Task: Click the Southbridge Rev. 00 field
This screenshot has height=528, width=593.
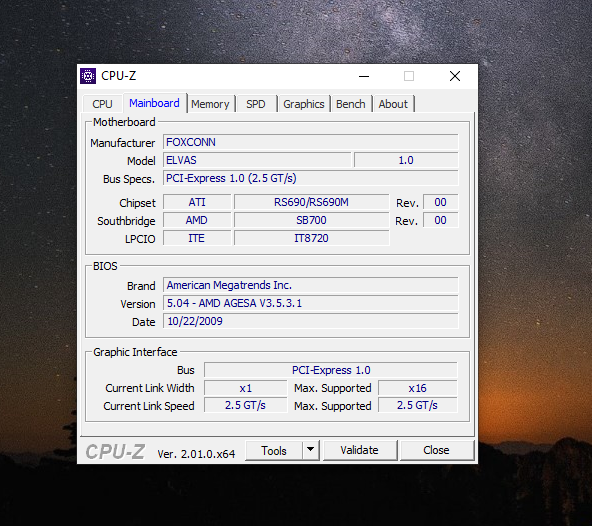Action: tap(441, 220)
